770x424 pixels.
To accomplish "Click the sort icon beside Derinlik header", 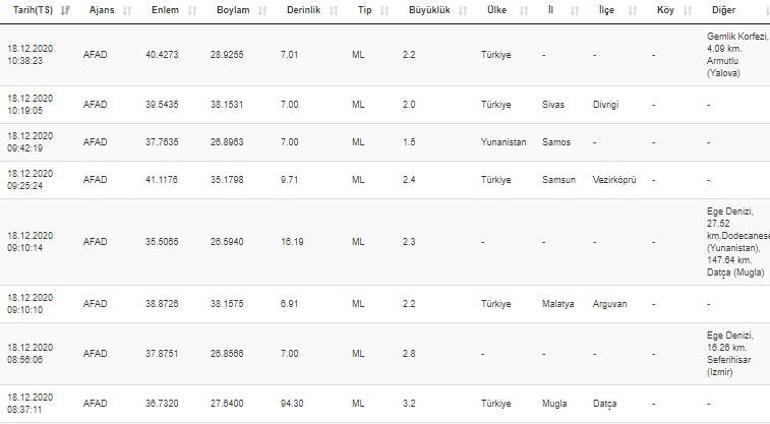I will click(329, 9).
